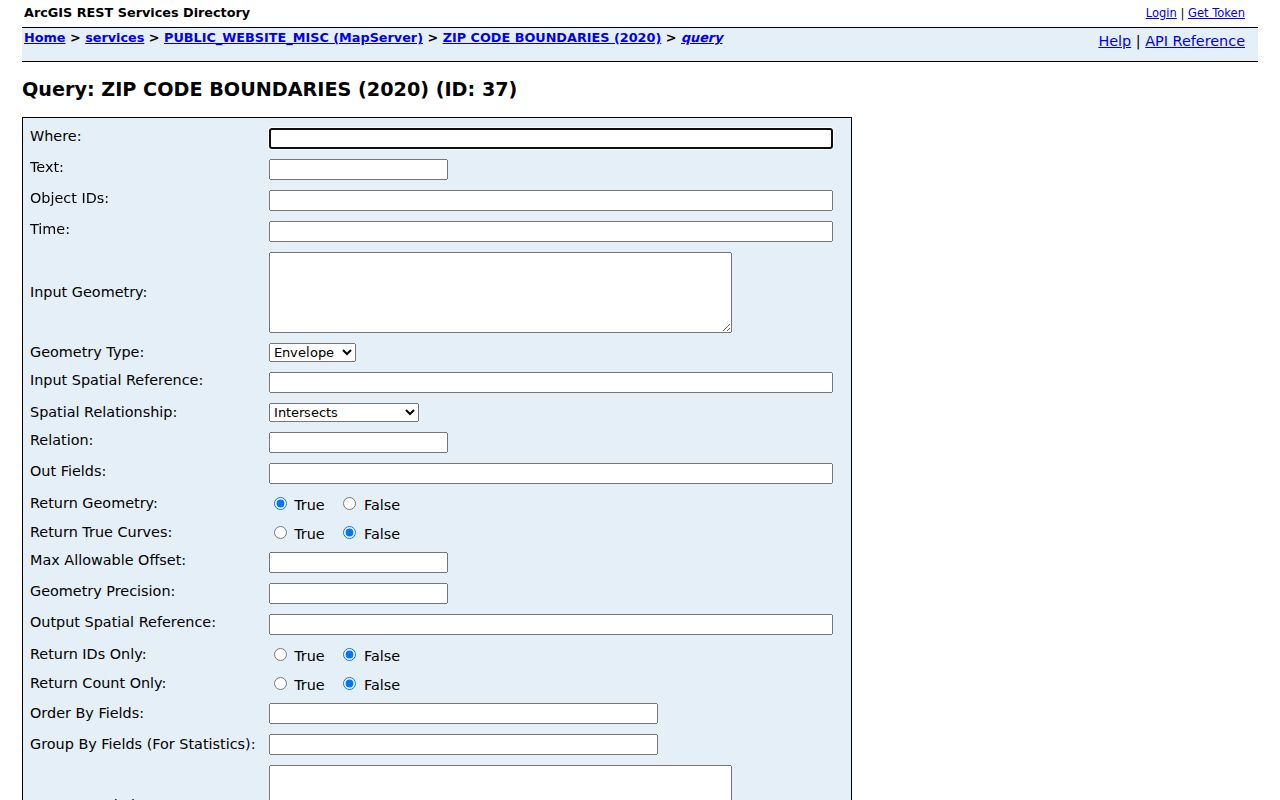The image size is (1280, 800).
Task: Open the Help link
Action: point(1114,41)
